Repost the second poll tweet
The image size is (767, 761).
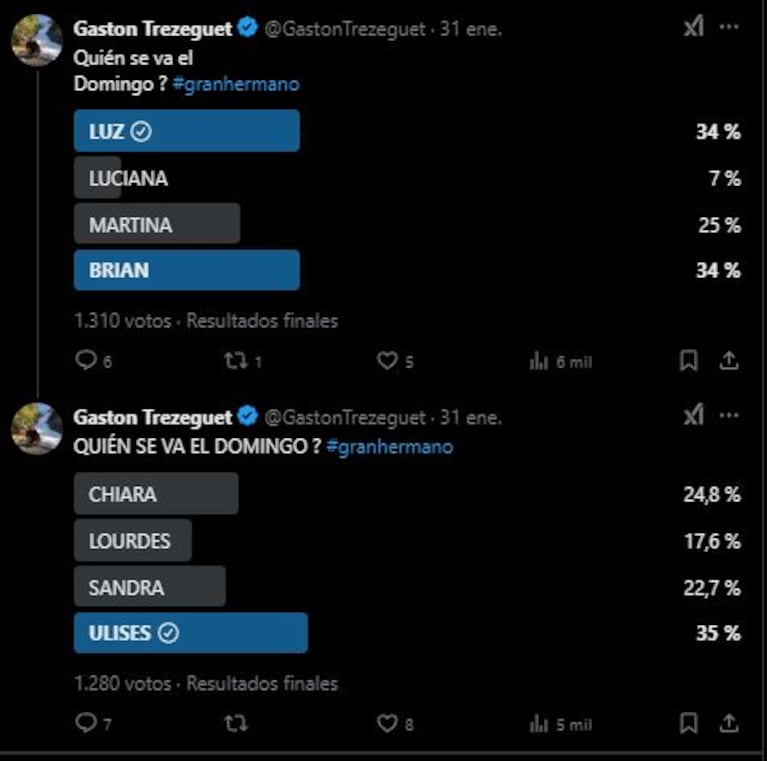[236, 723]
